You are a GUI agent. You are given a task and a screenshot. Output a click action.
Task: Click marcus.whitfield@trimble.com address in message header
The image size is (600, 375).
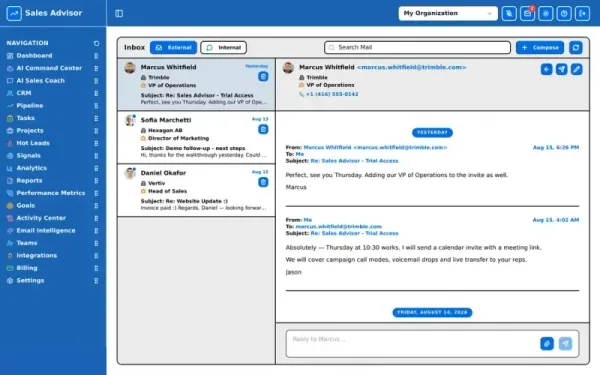pyautogui.click(x=411, y=67)
